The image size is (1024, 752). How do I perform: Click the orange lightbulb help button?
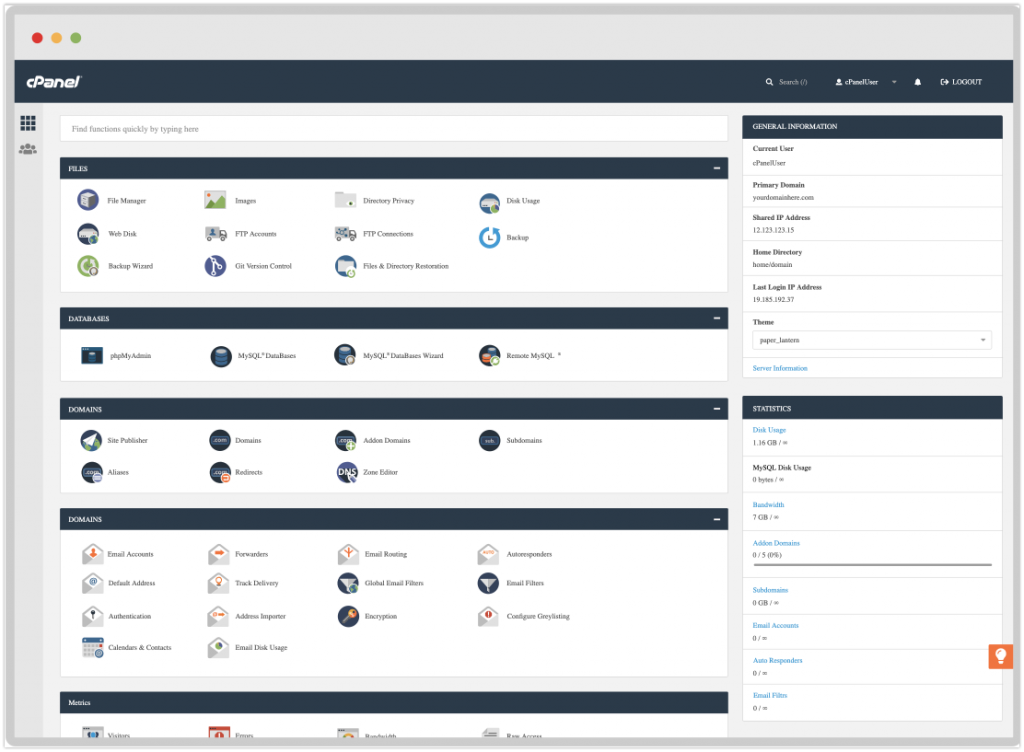(1000, 655)
